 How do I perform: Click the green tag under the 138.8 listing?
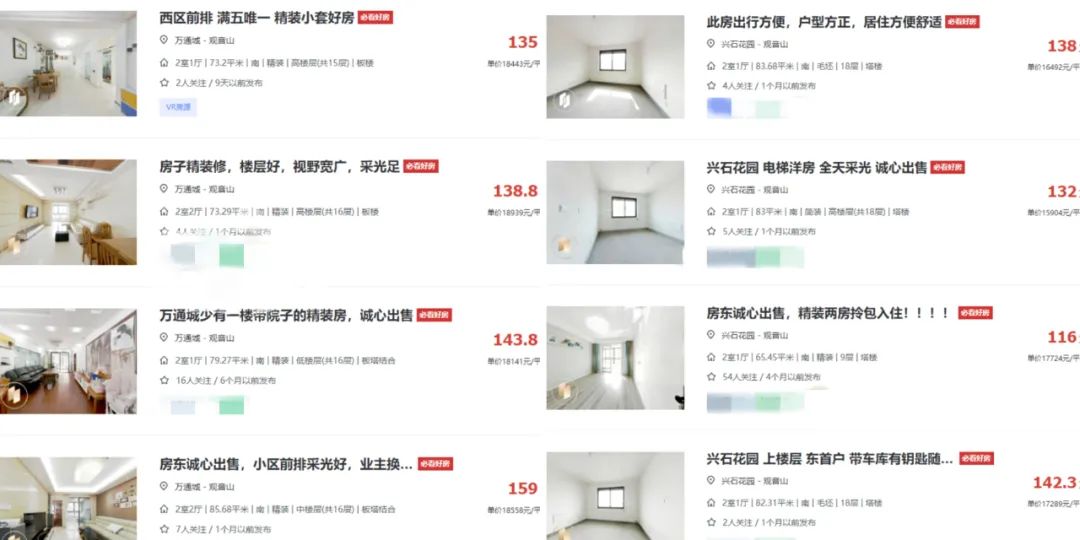click(x=231, y=256)
